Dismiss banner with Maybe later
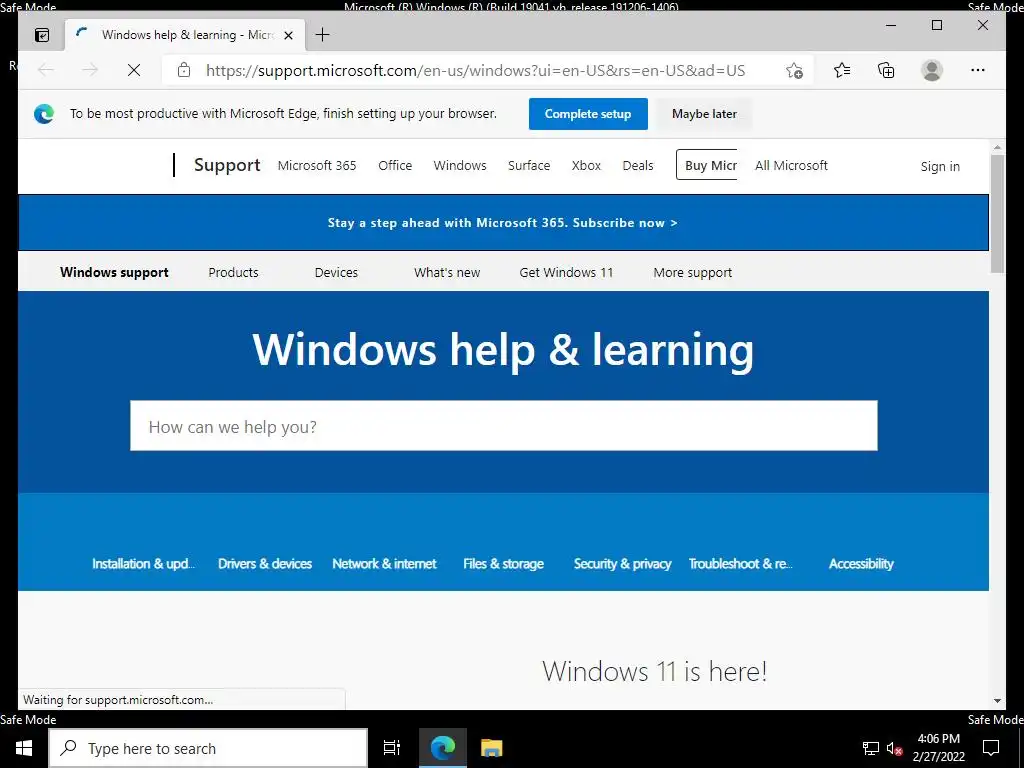The width and height of the screenshot is (1024, 768). [704, 114]
